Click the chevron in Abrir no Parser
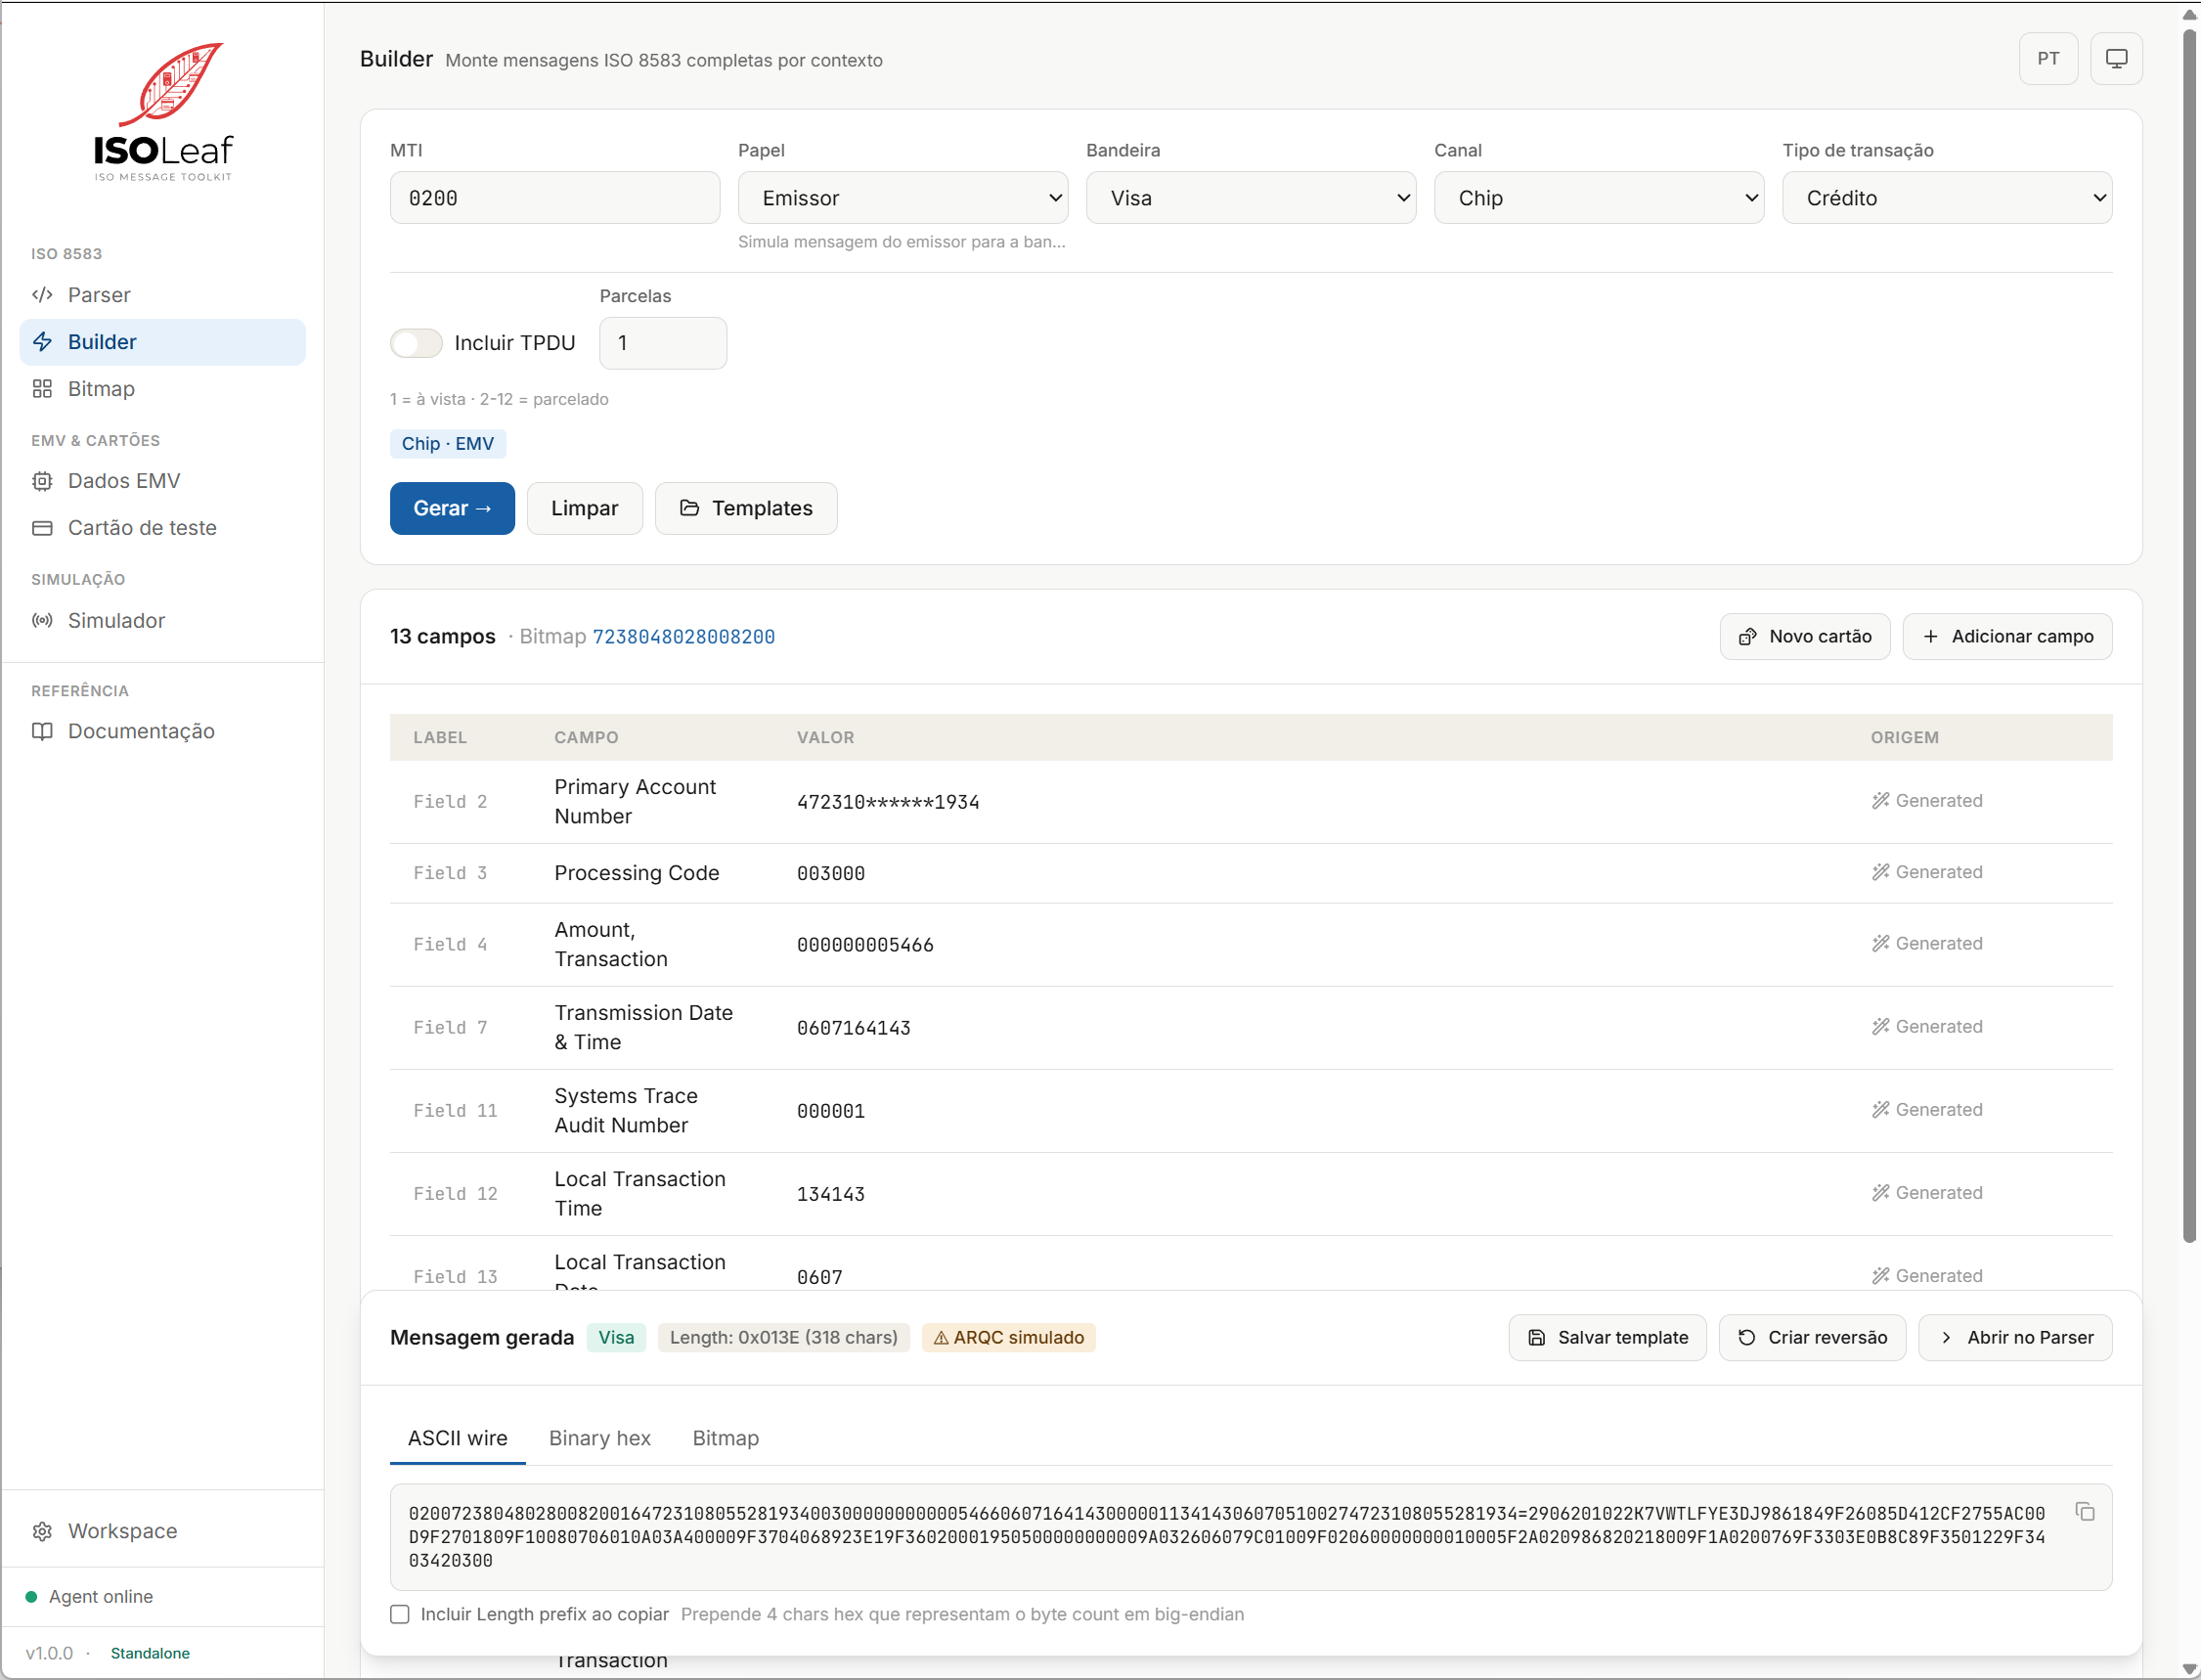The width and height of the screenshot is (2201, 1680). point(1946,1338)
